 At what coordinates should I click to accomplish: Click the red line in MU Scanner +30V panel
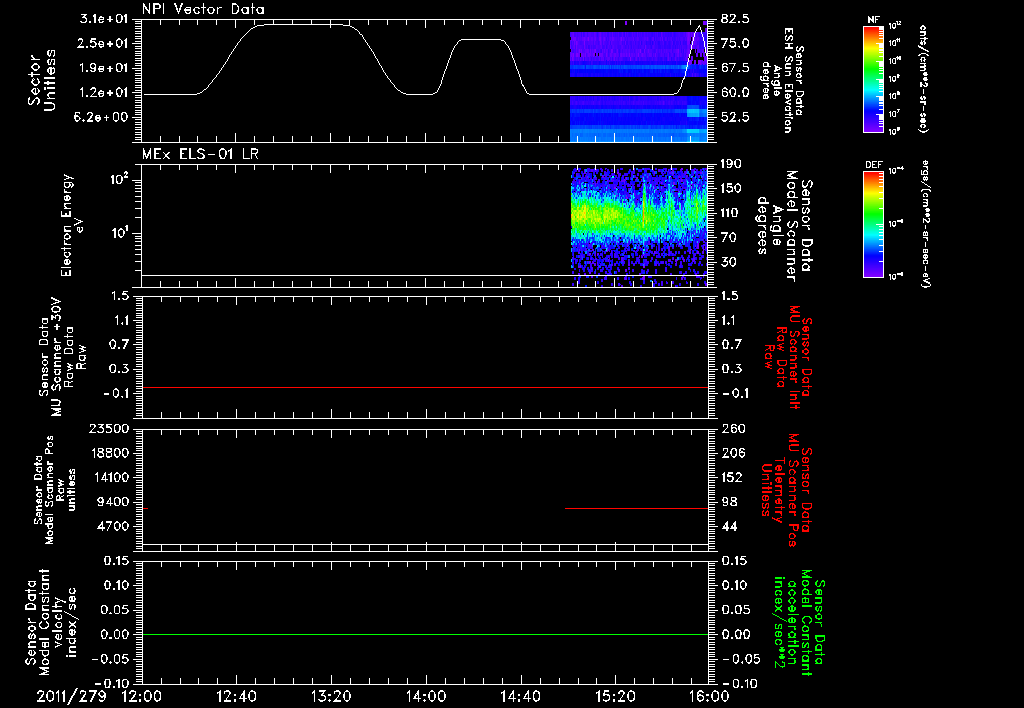424,387
